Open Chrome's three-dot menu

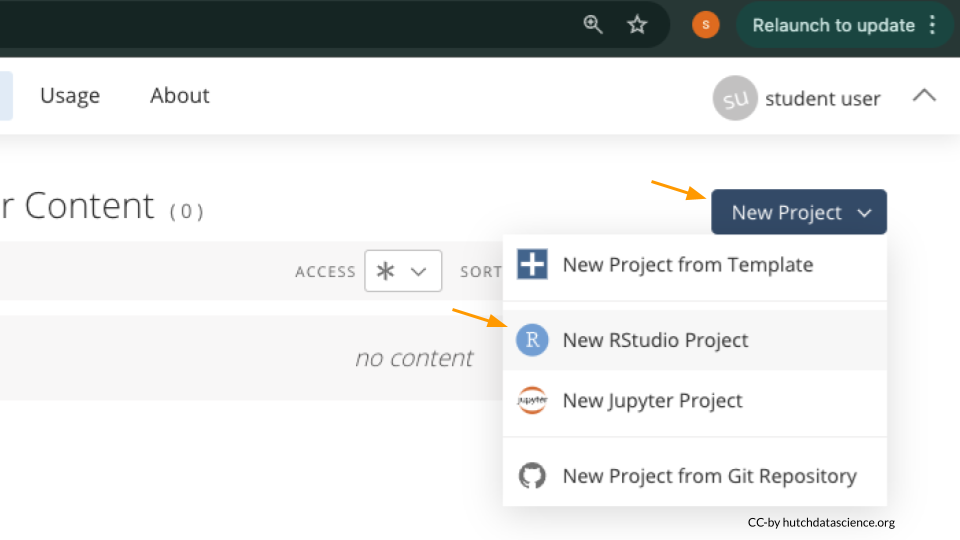[x=933, y=25]
